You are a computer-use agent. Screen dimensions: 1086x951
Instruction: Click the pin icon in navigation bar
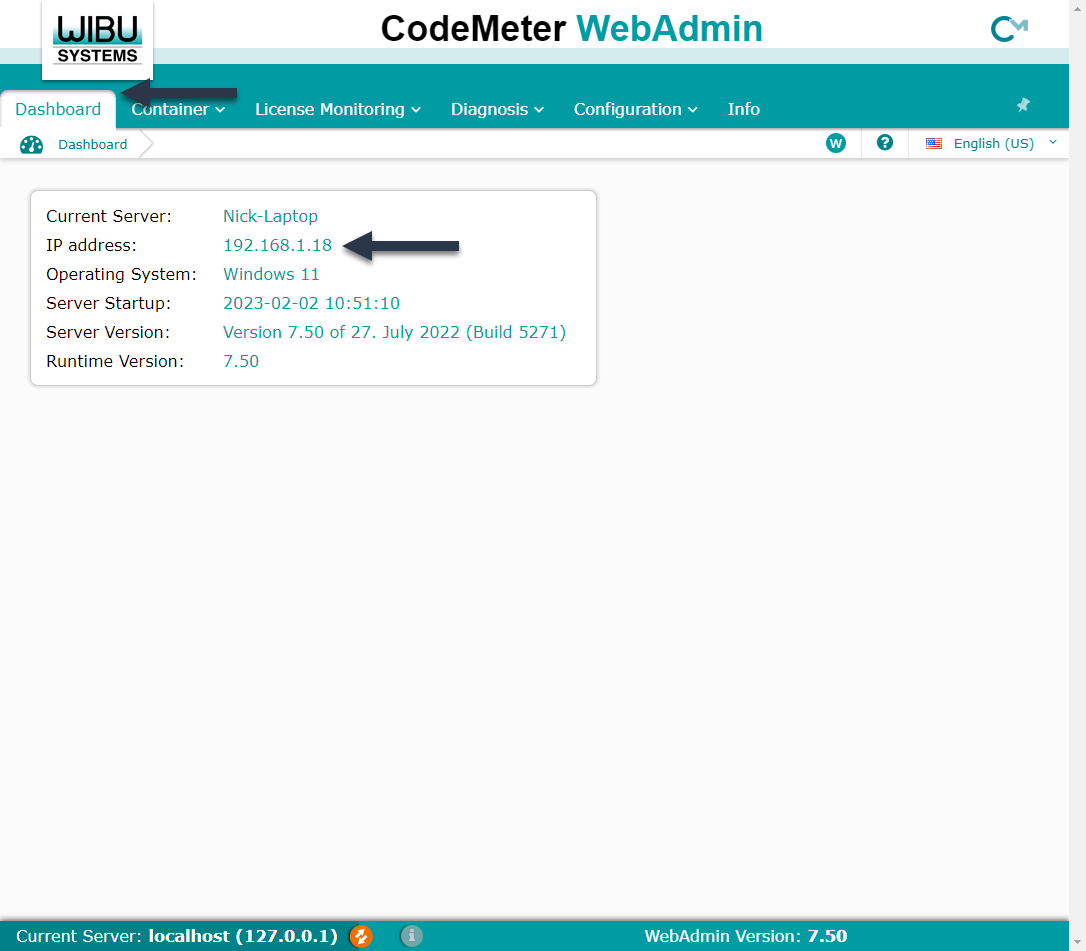point(1023,105)
